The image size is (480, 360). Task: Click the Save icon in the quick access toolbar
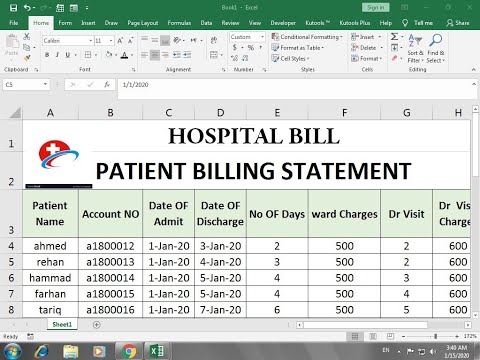(13, 8)
